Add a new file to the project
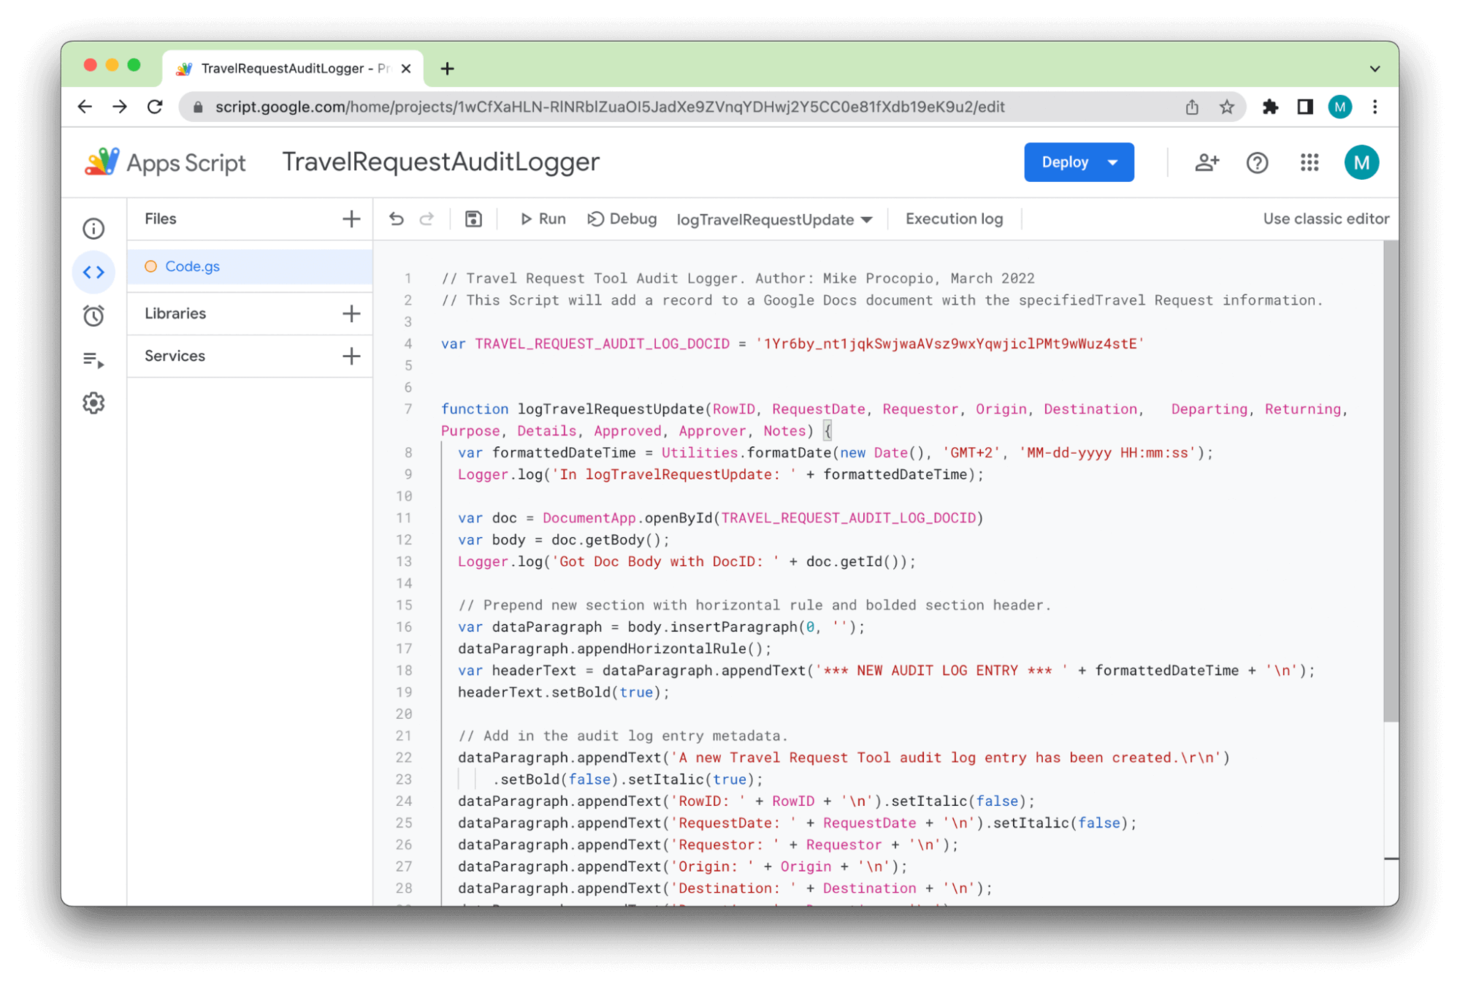 tap(351, 218)
